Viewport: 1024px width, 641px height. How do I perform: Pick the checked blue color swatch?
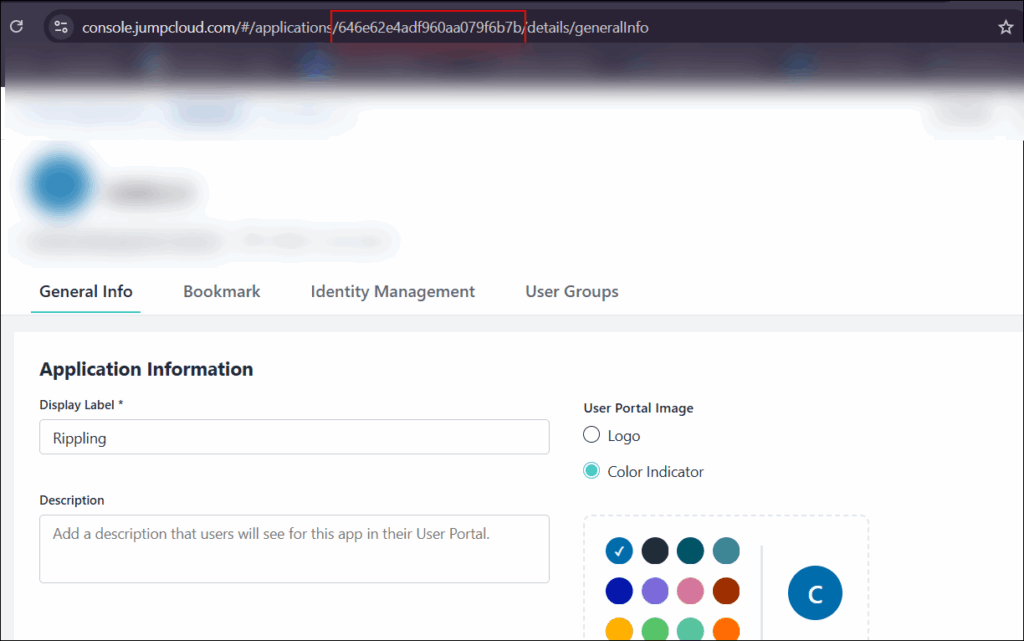pyautogui.click(x=619, y=550)
